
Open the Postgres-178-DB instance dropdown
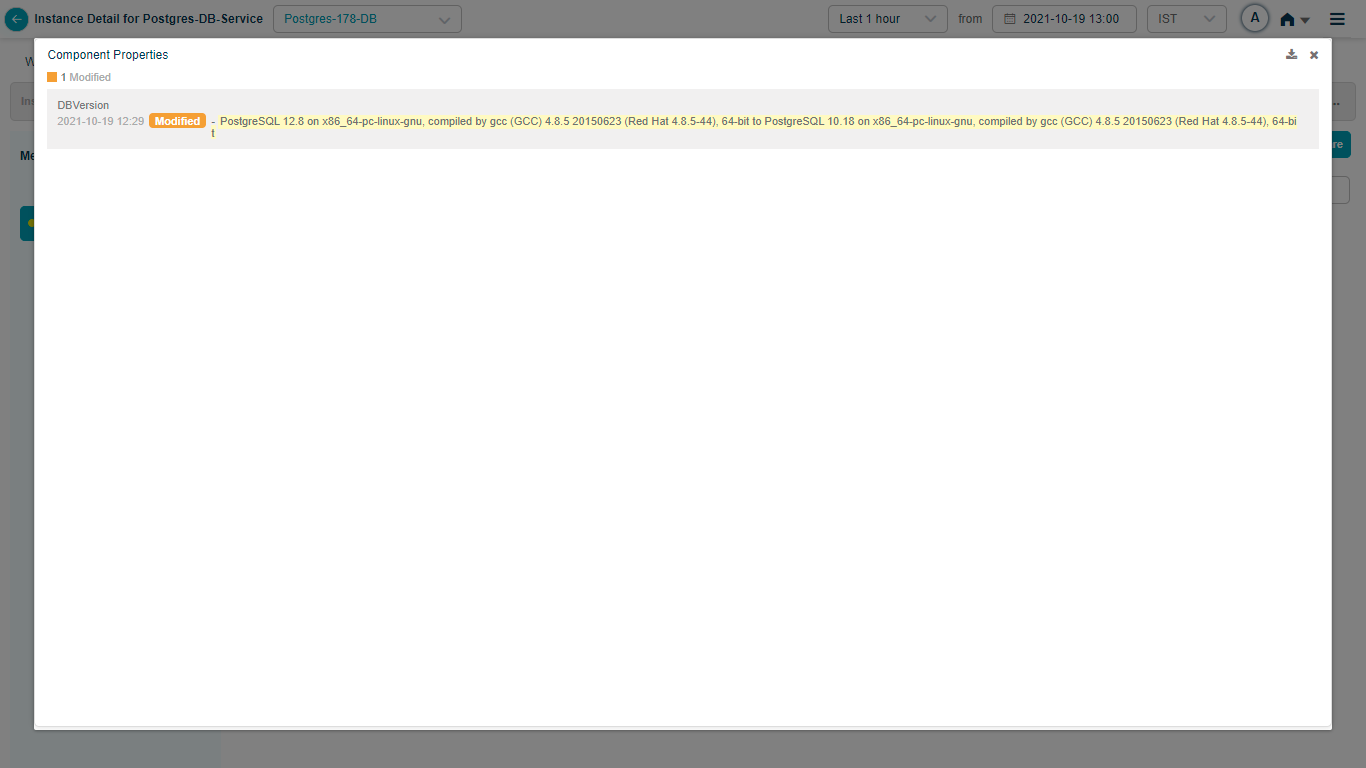click(367, 19)
